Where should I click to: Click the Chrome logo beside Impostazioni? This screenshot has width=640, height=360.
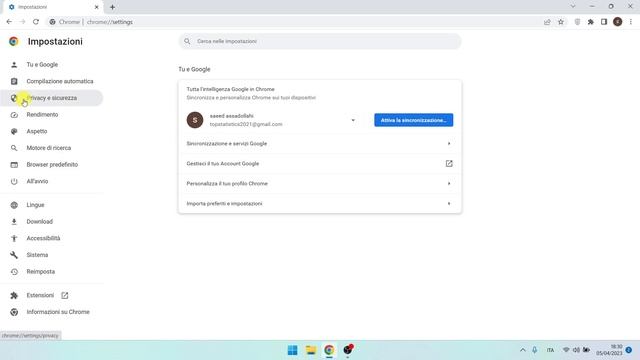coord(14,41)
